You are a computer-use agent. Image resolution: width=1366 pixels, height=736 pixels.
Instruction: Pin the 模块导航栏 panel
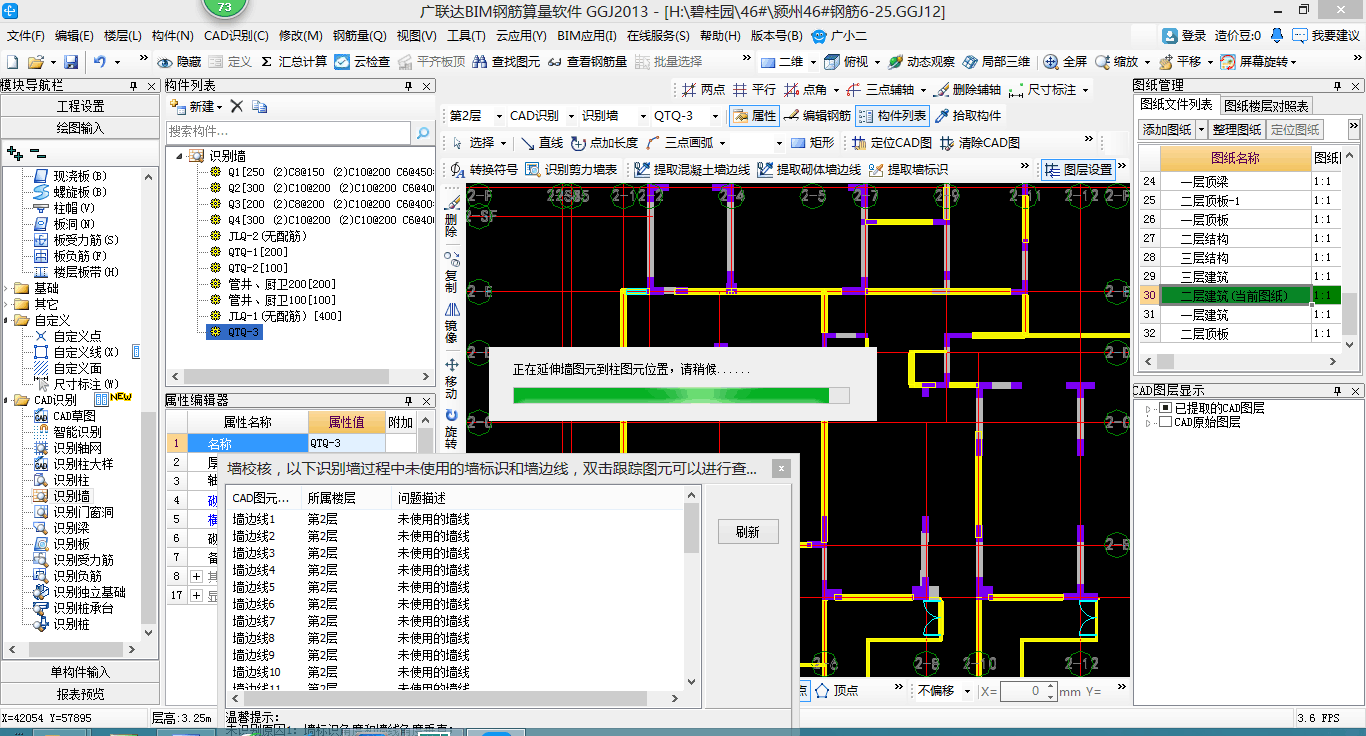134,85
